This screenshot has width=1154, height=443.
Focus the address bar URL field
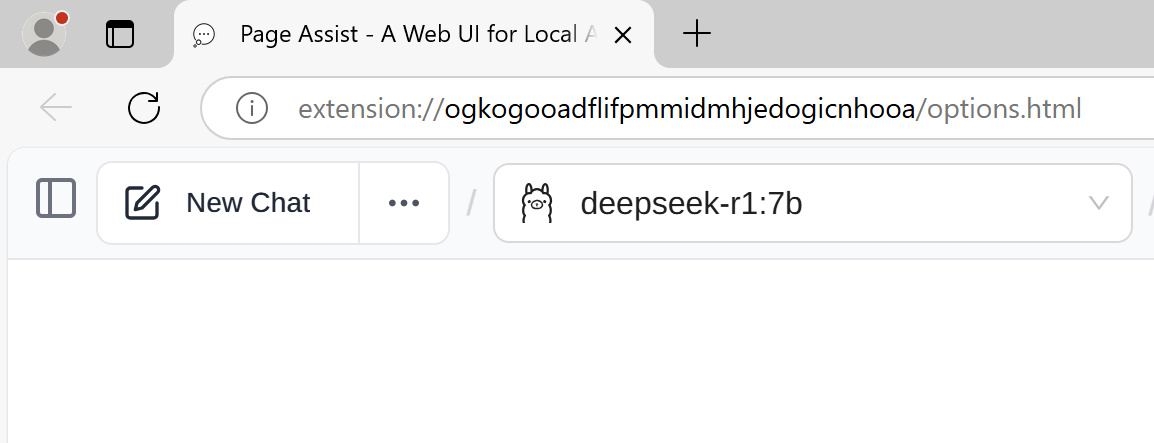[x=690, y=108]
